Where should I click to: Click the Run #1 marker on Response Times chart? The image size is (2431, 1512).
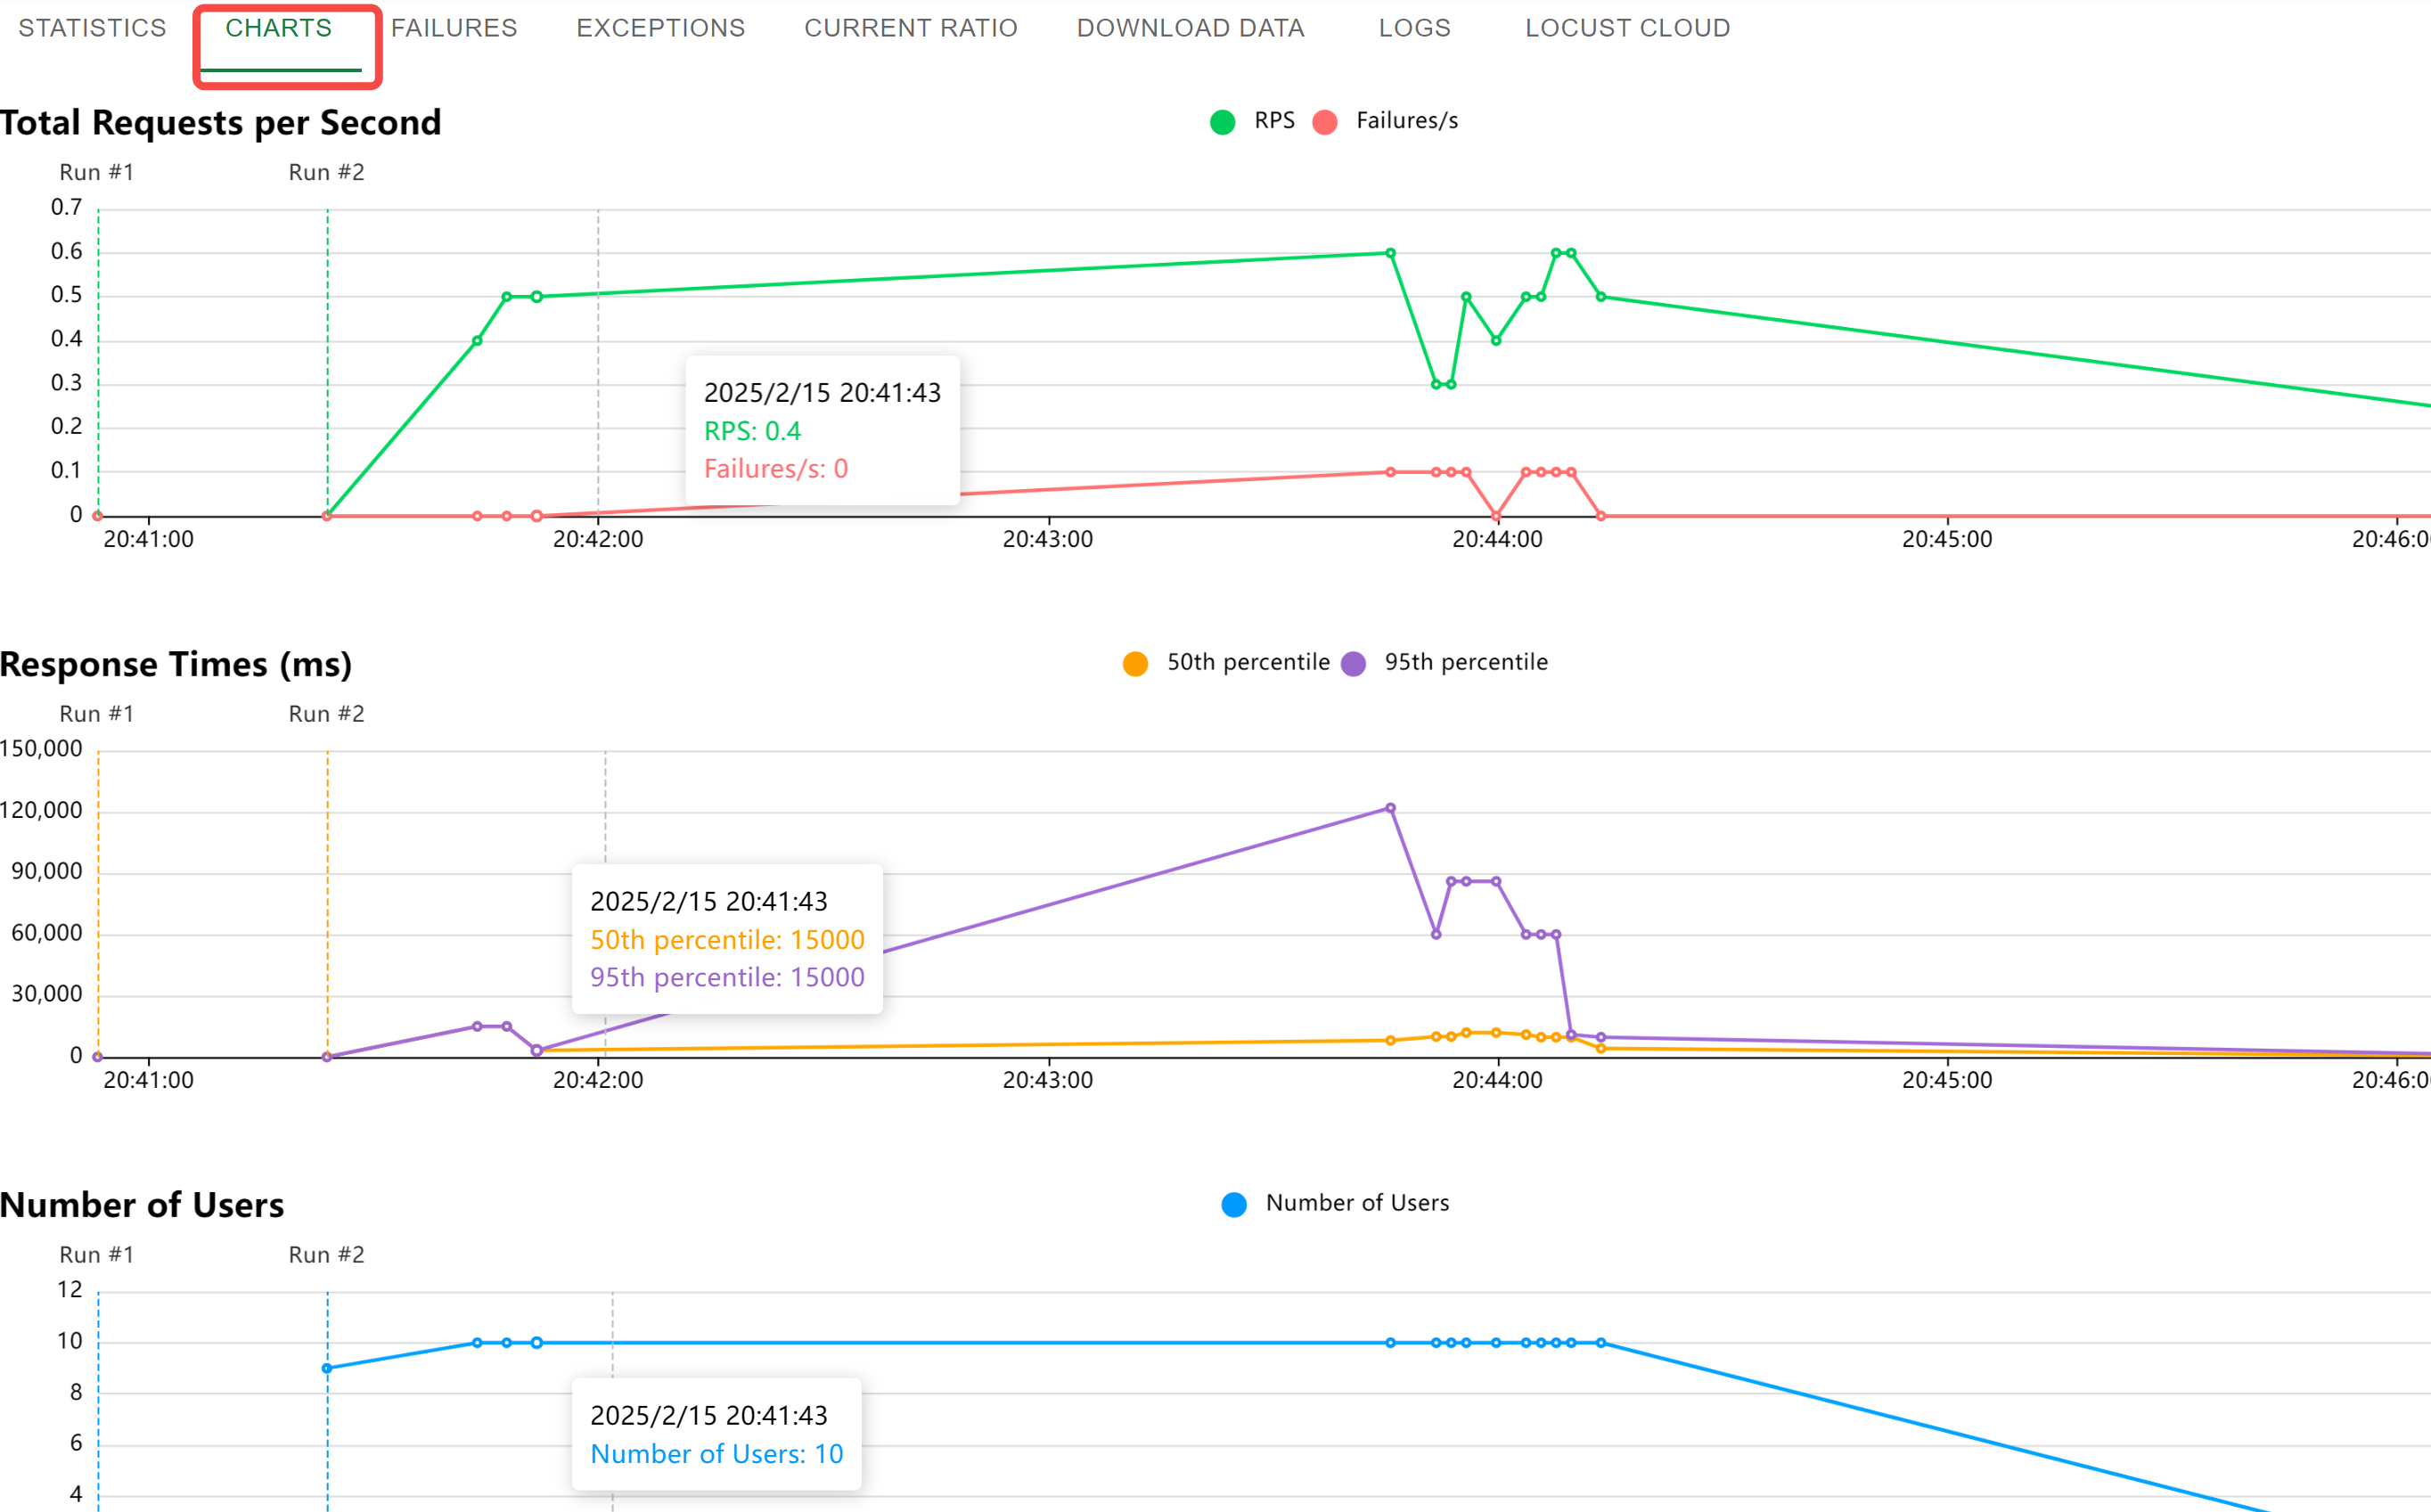97,713
